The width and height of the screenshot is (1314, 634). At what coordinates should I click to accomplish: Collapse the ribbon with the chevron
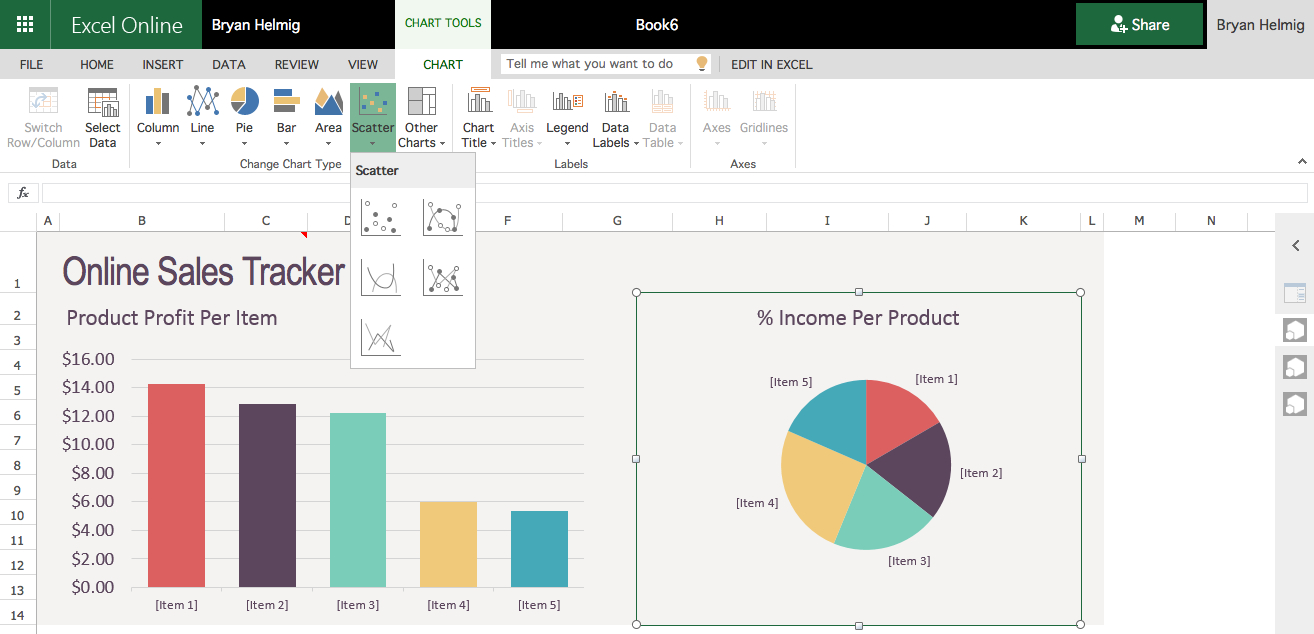click(1301, 160)
